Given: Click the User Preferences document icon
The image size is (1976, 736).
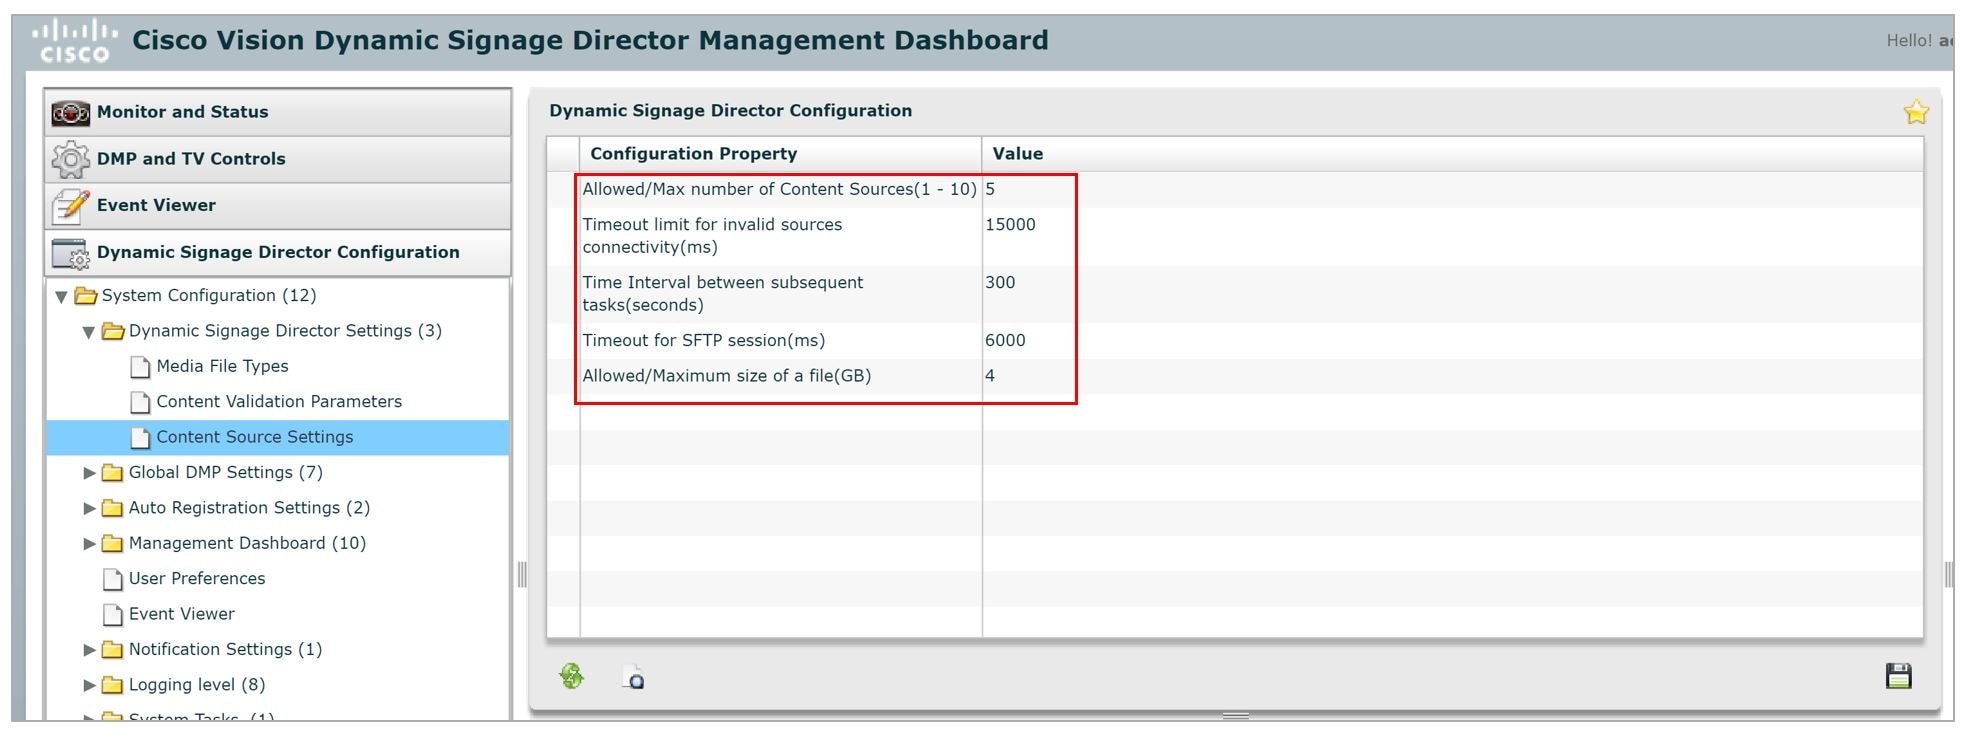Looking at the screenshot, I should 113,579.
